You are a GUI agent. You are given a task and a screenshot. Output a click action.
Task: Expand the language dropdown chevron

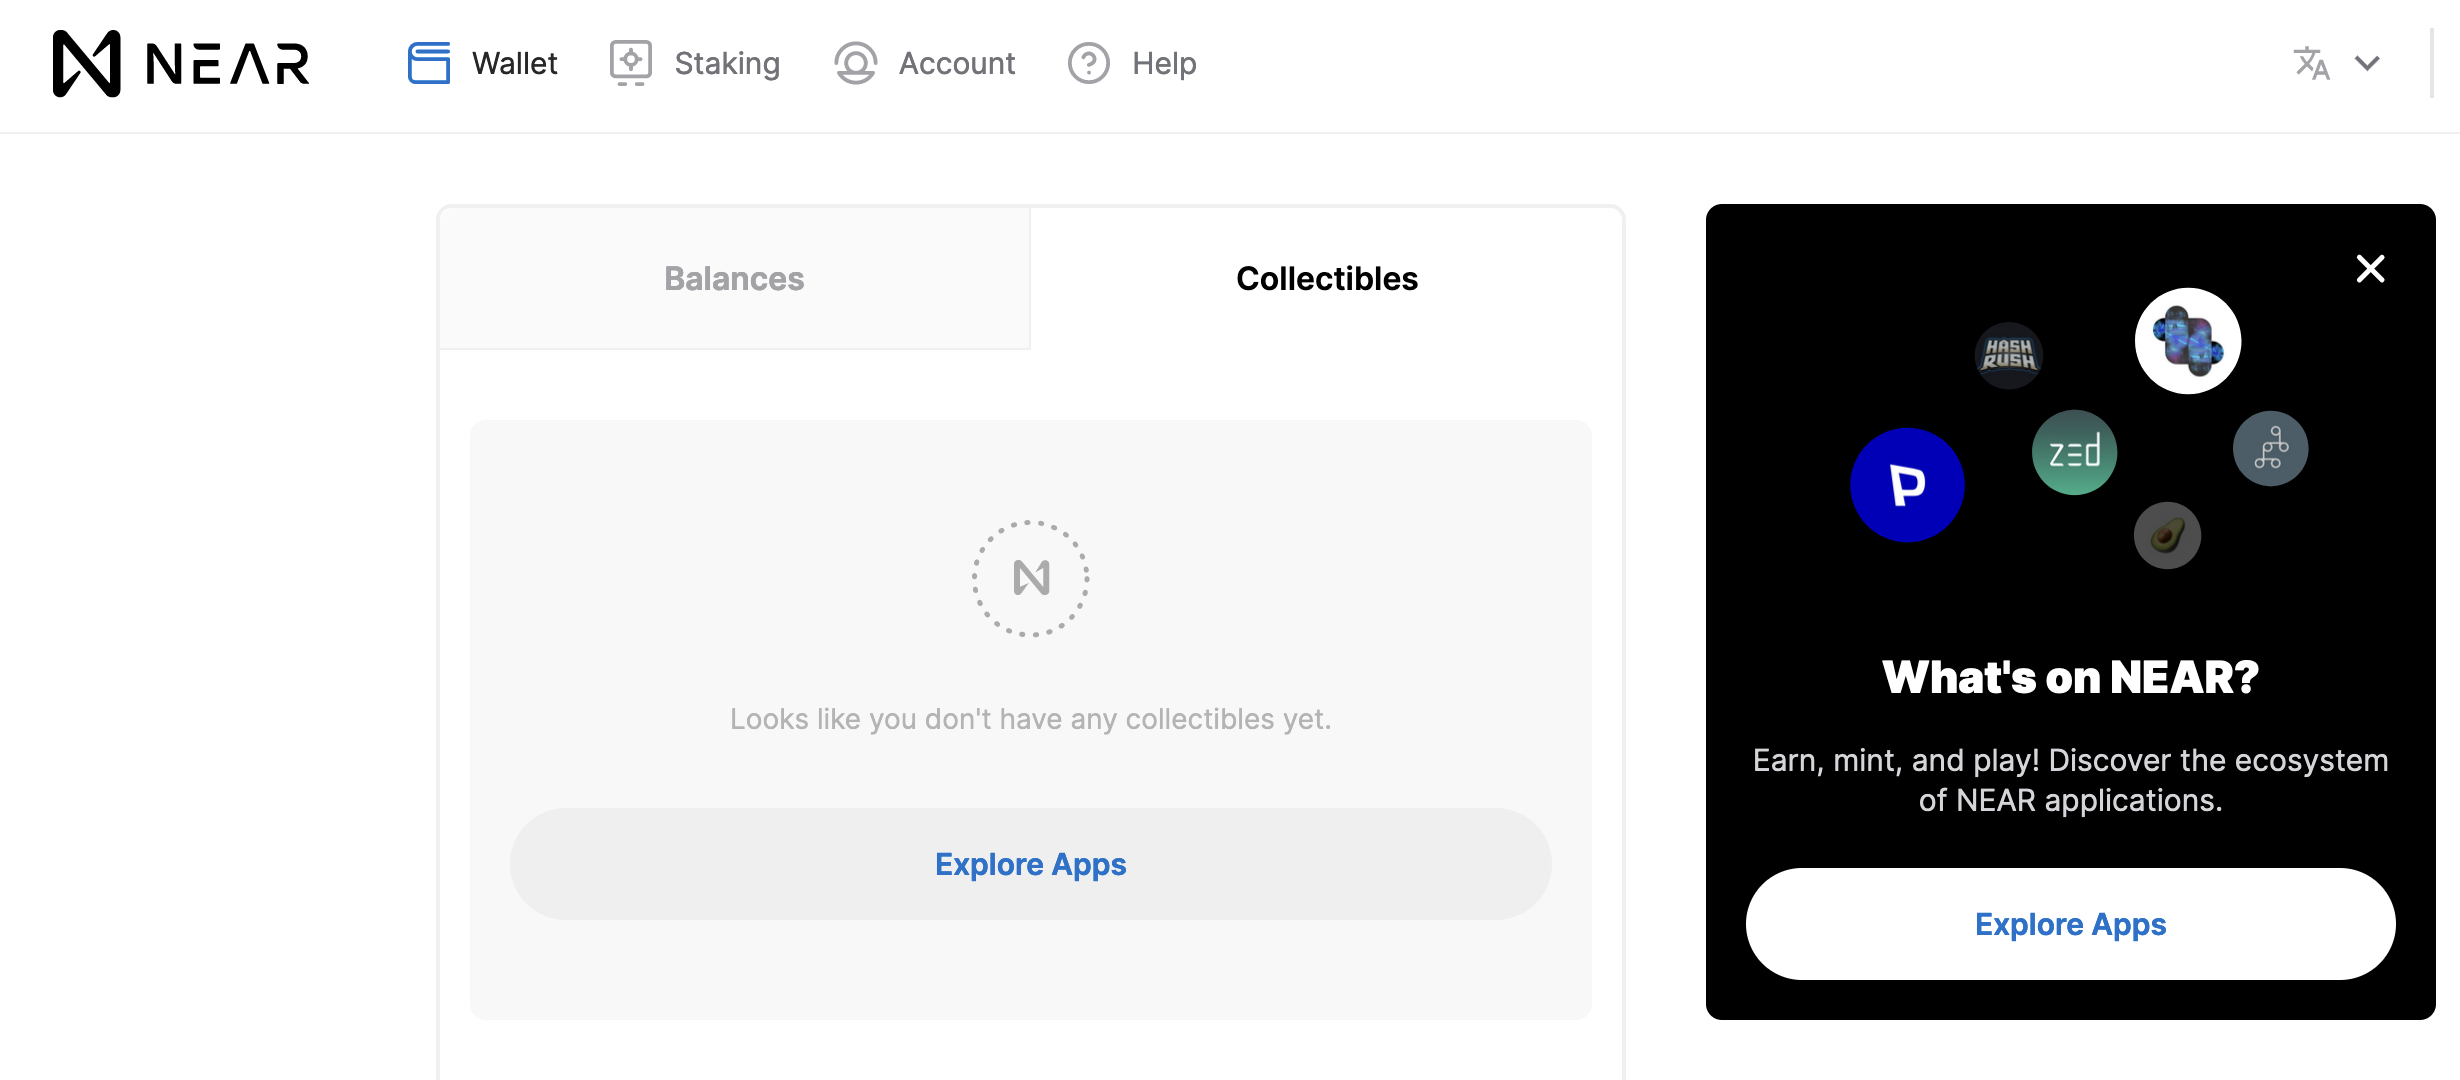click(2367, 63)
